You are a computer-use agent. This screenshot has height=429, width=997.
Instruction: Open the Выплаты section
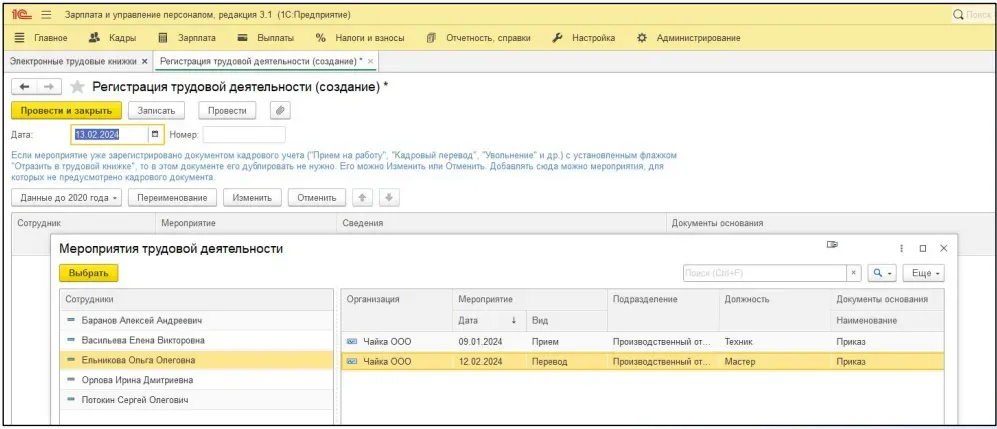click(265, 38)
